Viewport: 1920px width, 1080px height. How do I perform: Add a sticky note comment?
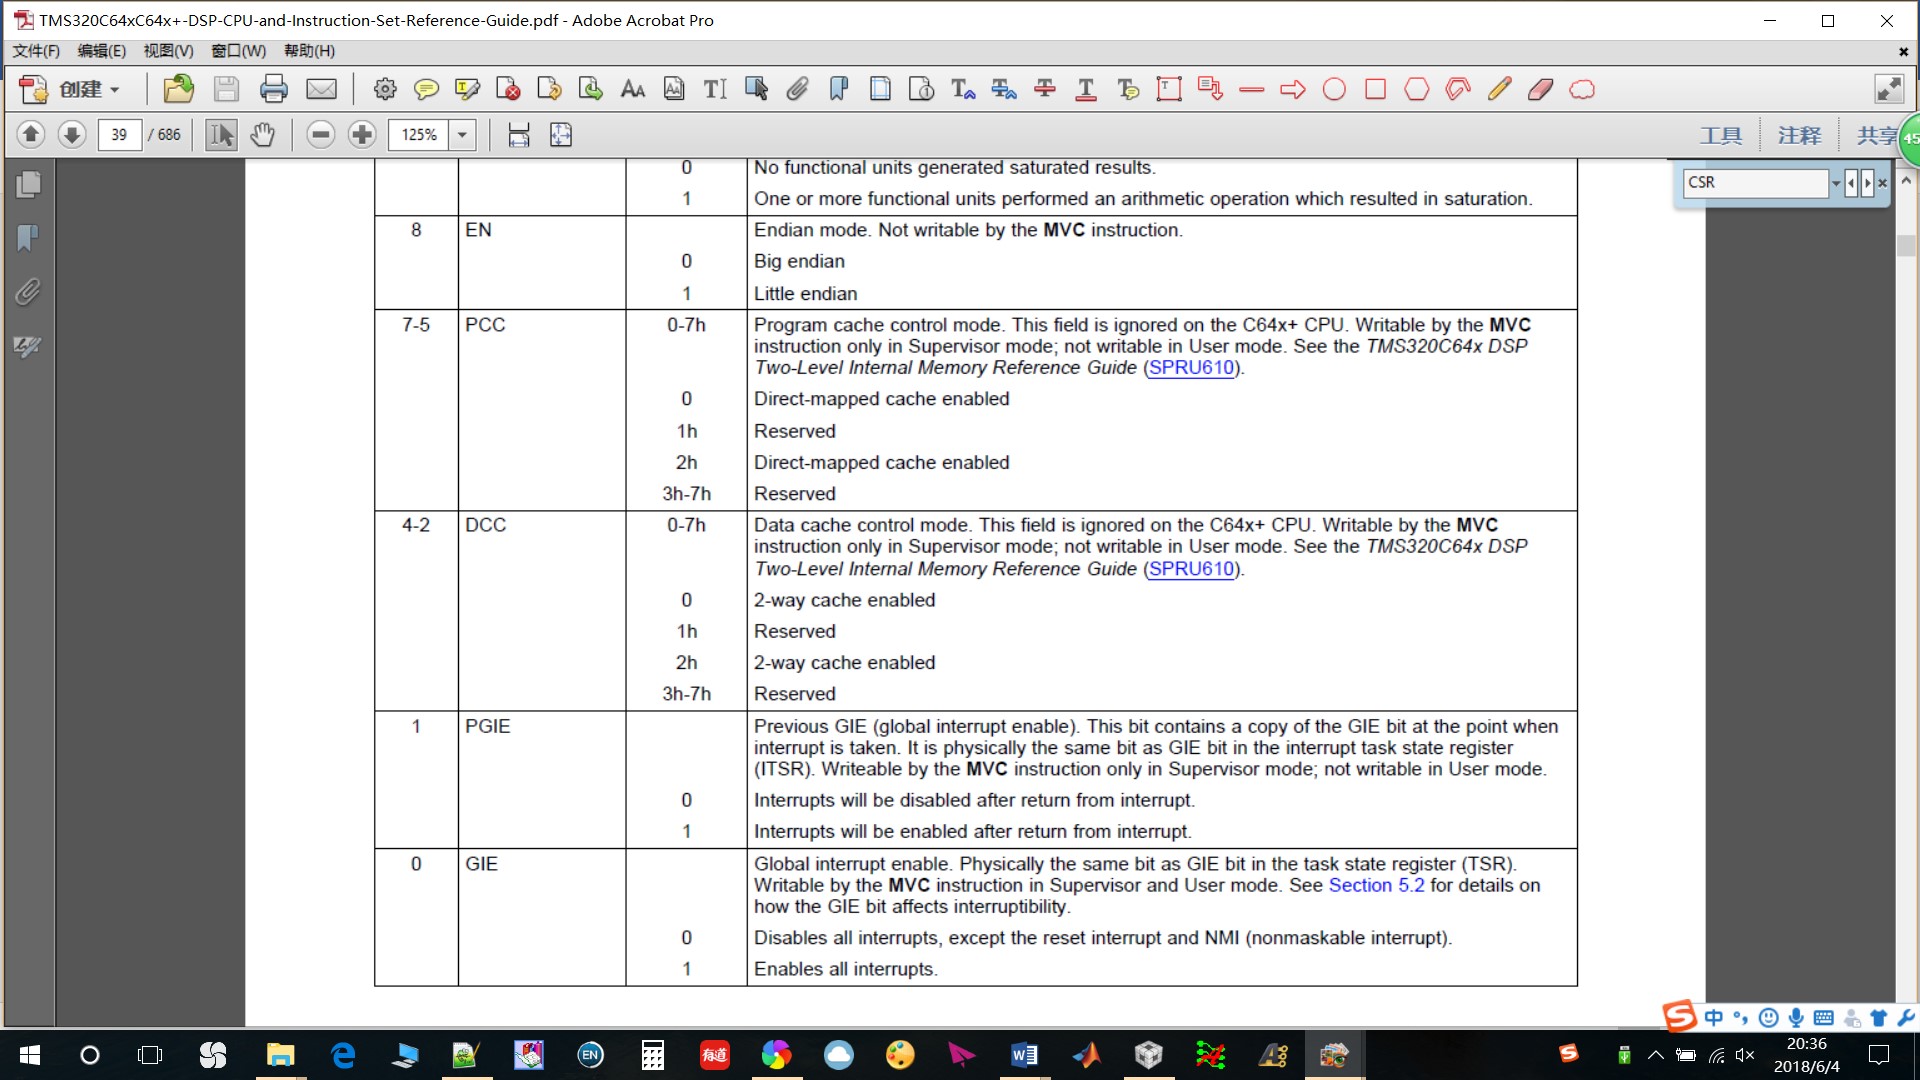pyautogui.click(x=426, y=90)
